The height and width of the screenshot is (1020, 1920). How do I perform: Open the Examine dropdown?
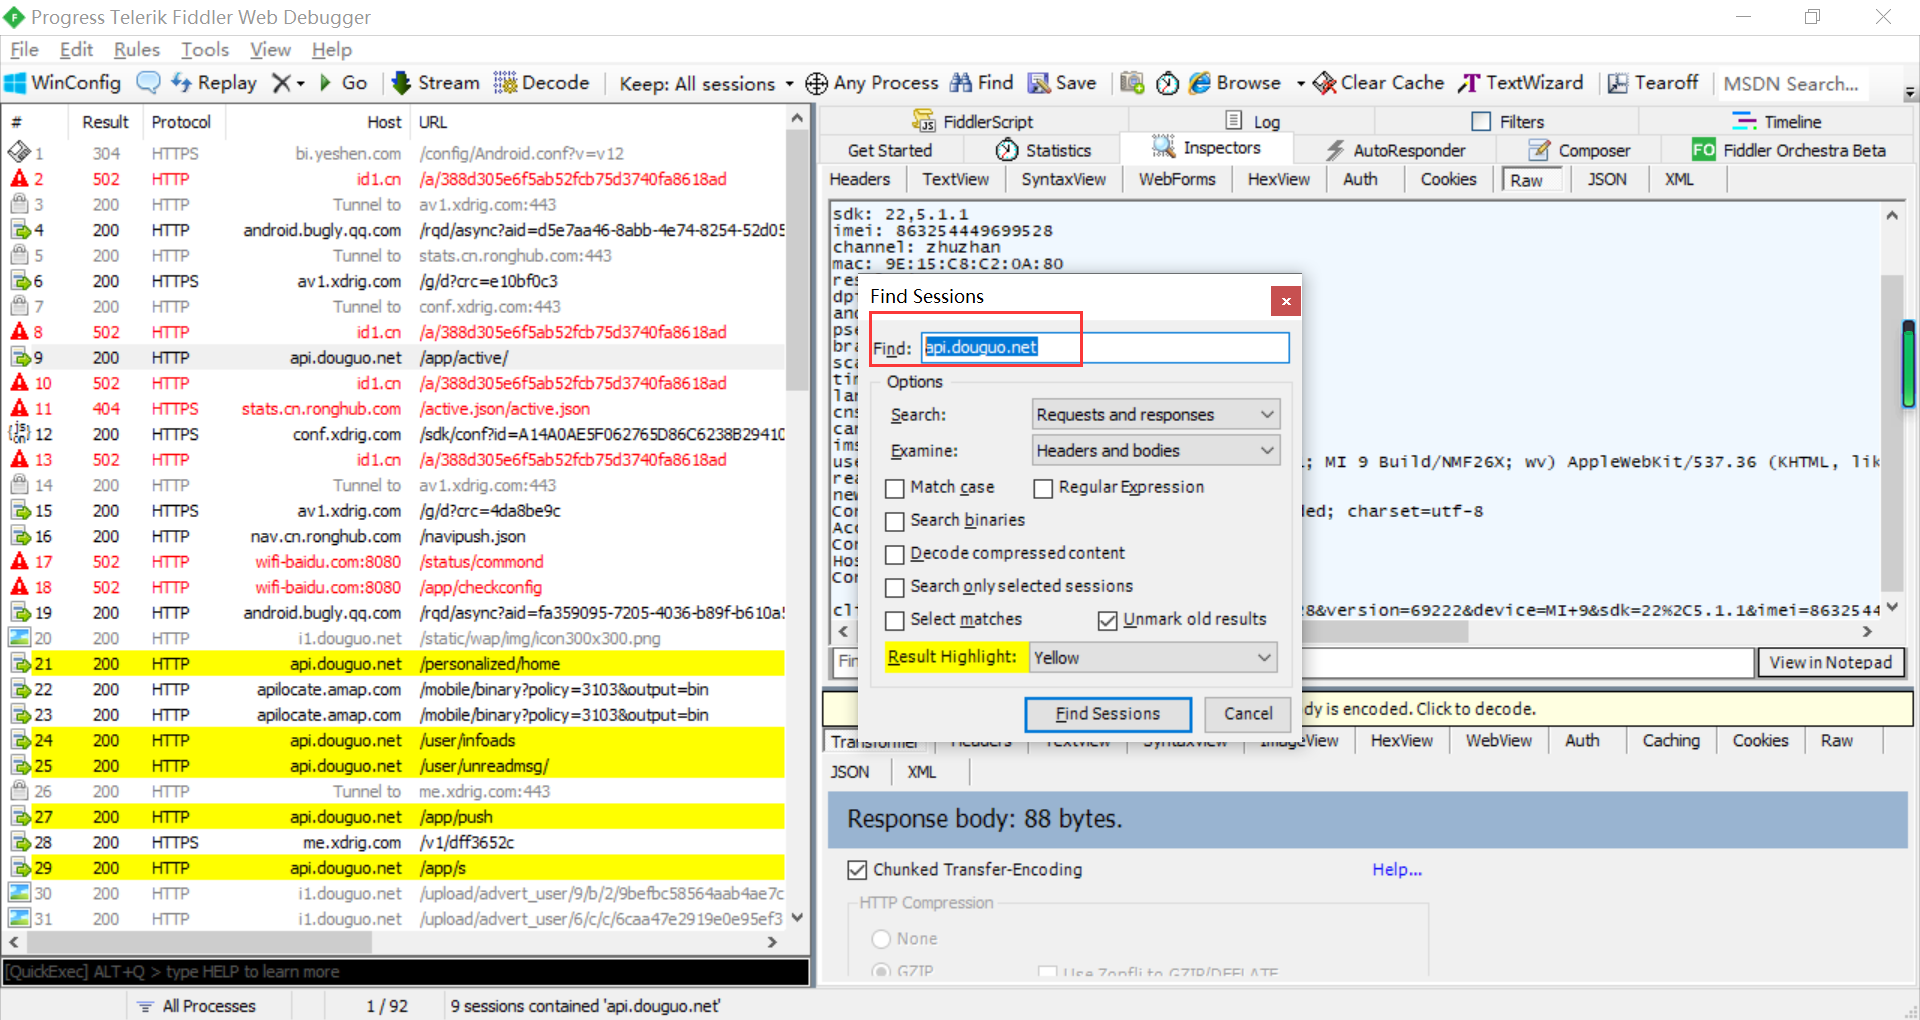point(1155,450)
